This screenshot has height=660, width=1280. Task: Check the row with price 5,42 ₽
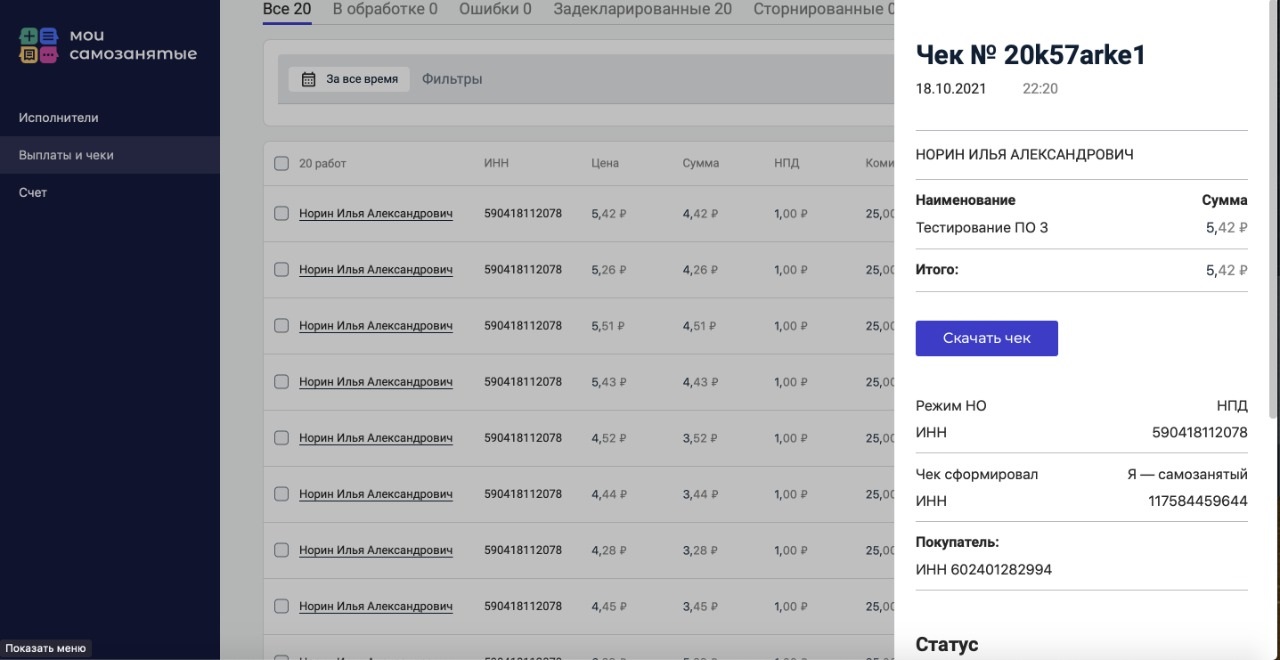coord(281,213)
